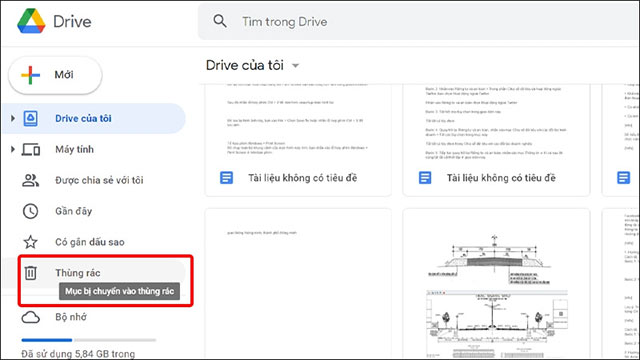Image resolution: width=640 pixels, height=360 pixels.
Task: Click second document's title 'Tài liệu không có tiêu đề'
Action: click(x=501, y=178)
